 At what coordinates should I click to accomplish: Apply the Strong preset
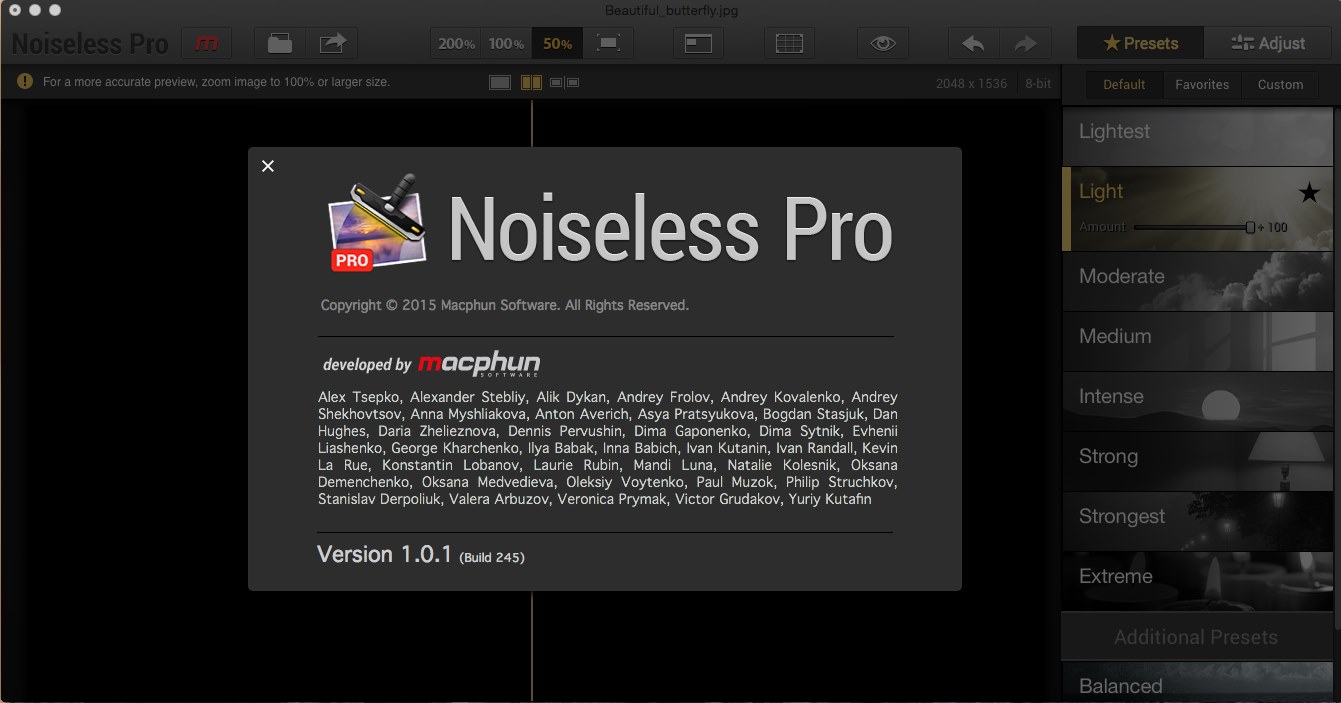(x=1197, y=461)
